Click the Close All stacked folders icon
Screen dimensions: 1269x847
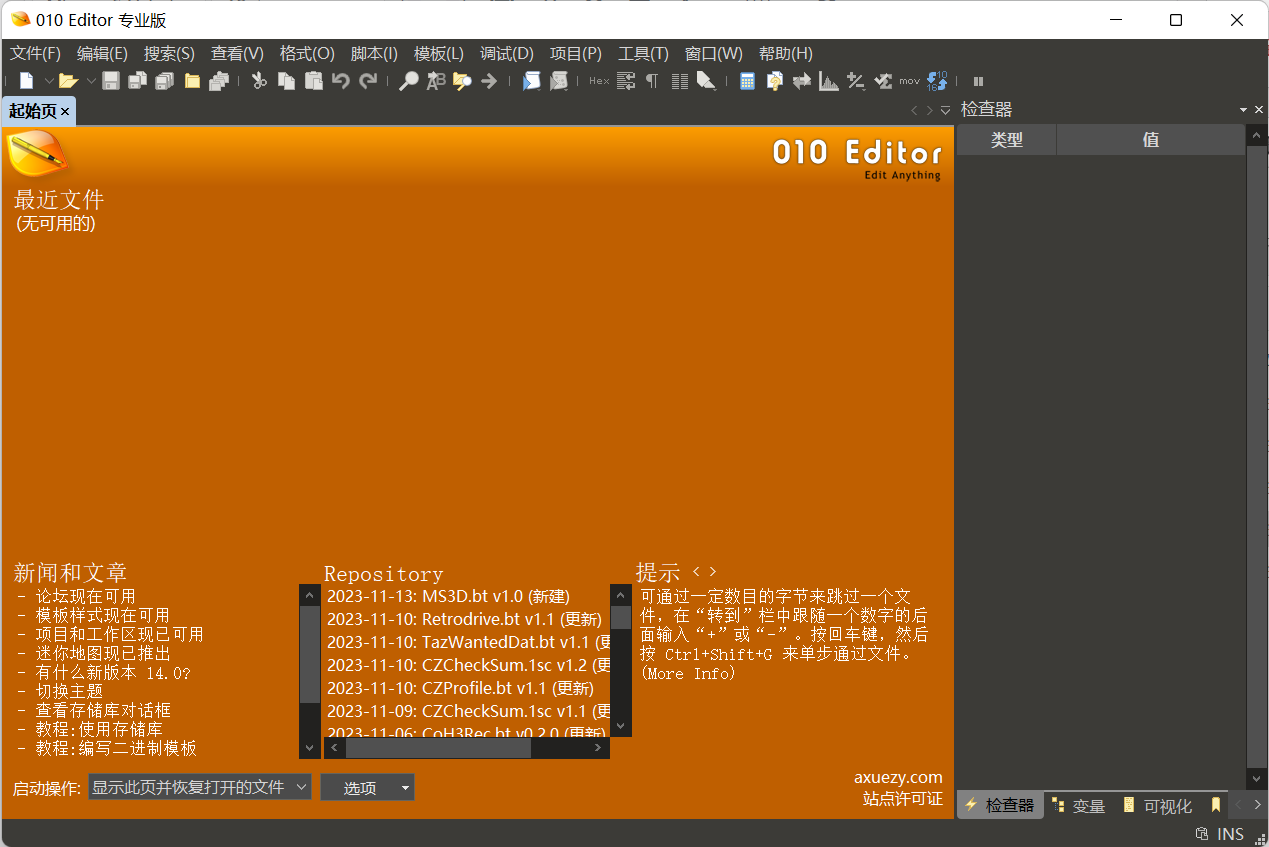coord(219,81)
